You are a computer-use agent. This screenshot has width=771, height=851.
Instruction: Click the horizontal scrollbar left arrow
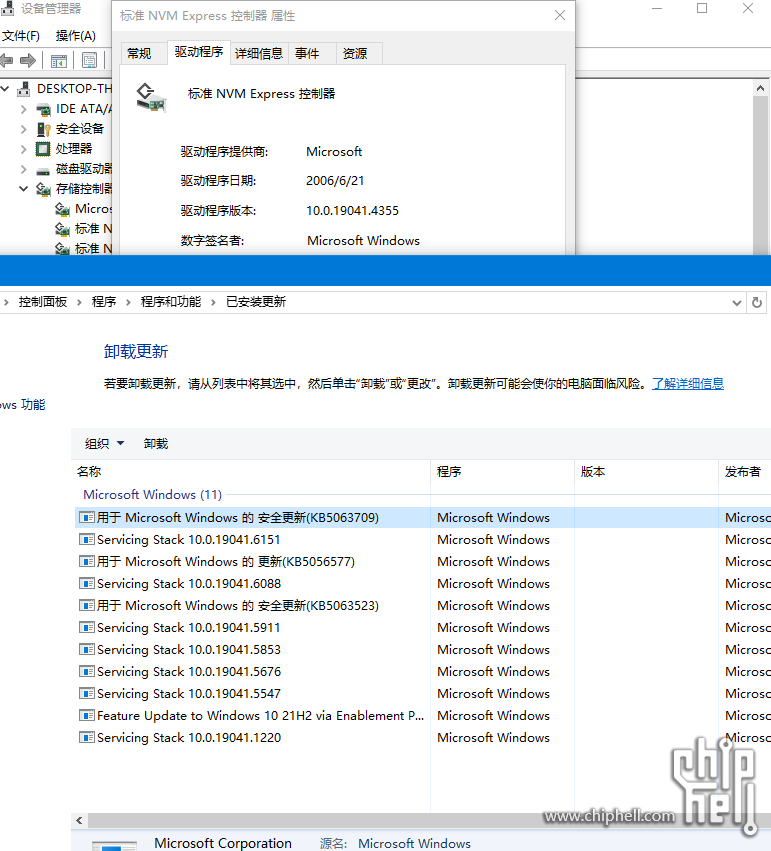(x=79, y=820)
